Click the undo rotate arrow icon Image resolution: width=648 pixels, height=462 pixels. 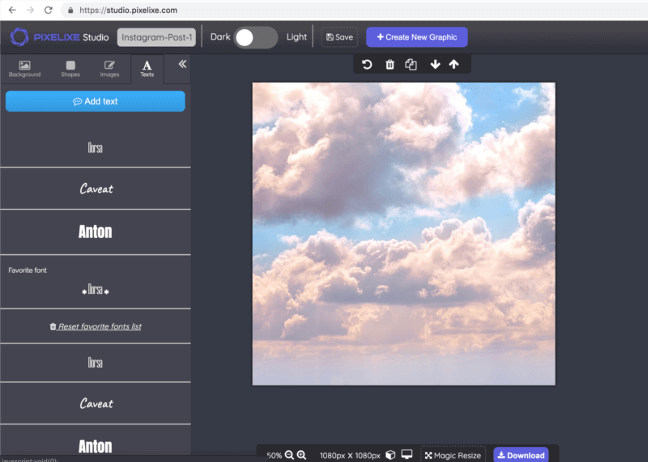click(367, 65)
